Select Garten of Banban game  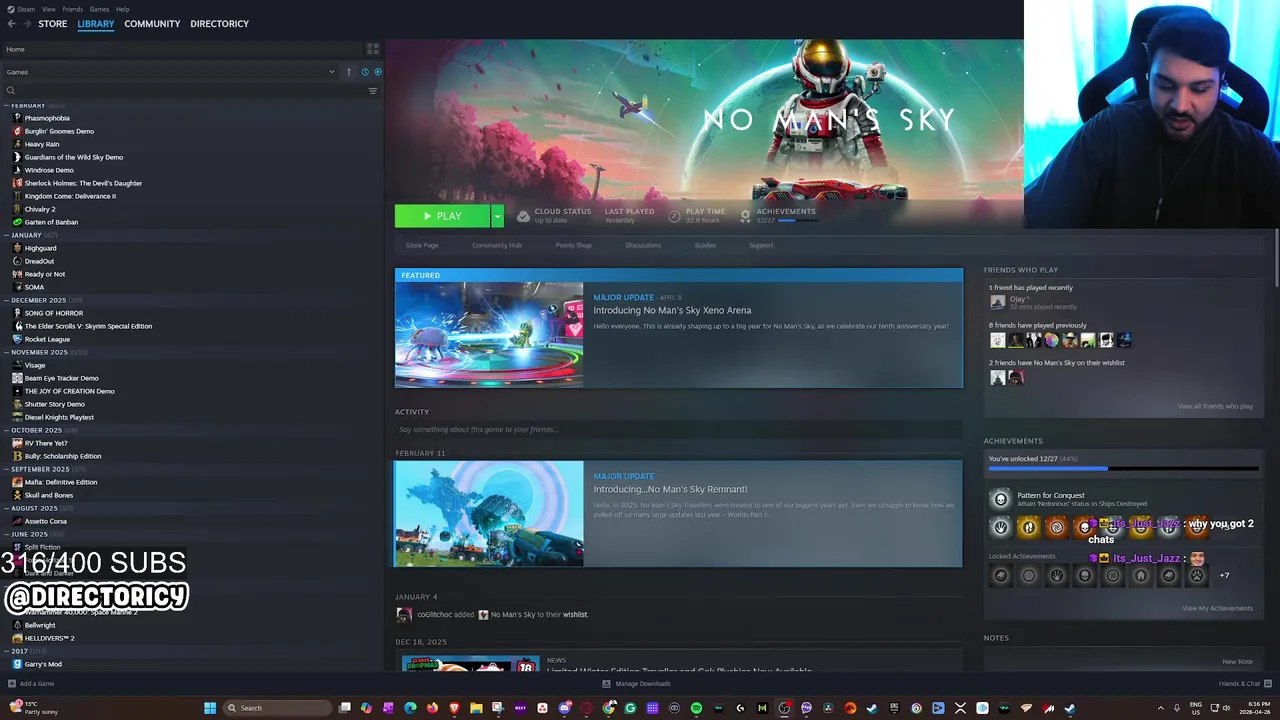[x=51, y=222]
